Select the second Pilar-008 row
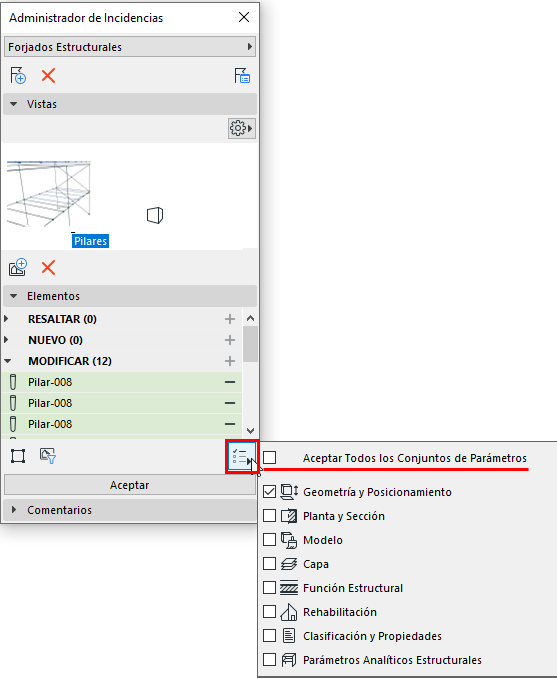This screenshot has height=679, width=557. coord(122,403)
